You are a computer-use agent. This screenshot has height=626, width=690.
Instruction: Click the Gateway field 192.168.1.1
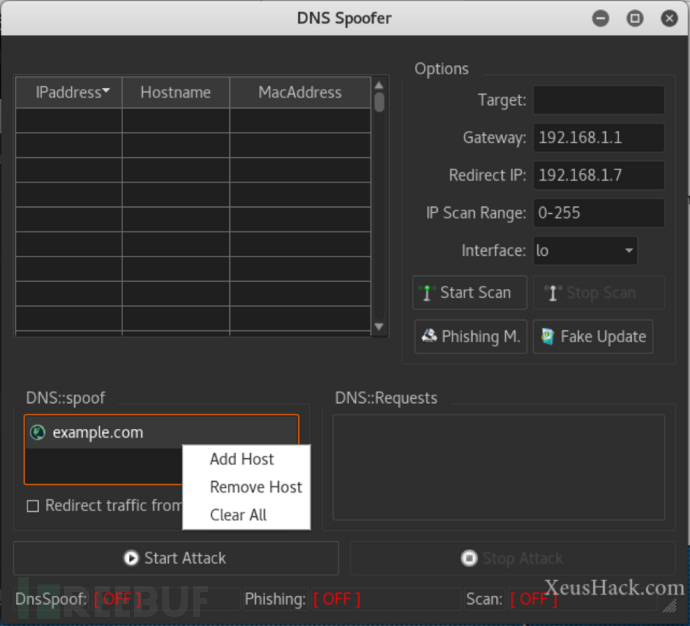click(598, 138)
